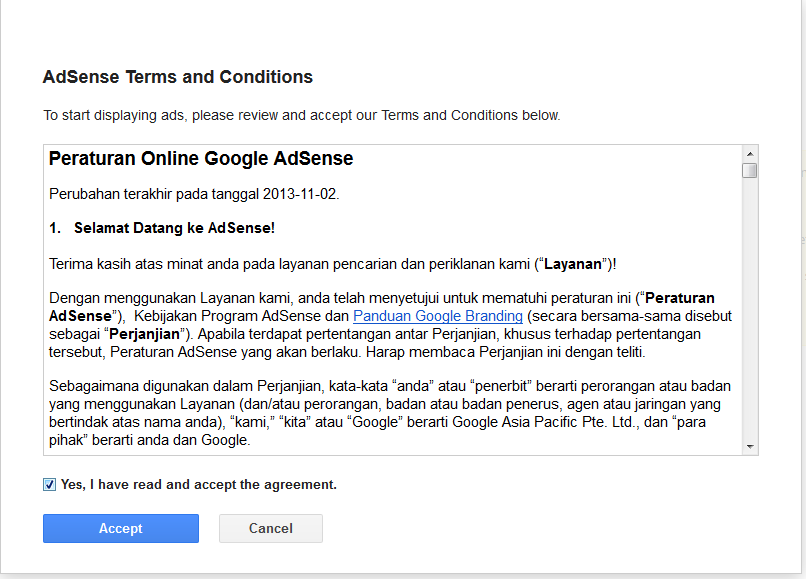The height and width of the screenshot is (579, 806).
Task: Enable the "Yes, I have read and accept" checkbox
Action: (49, 484)
